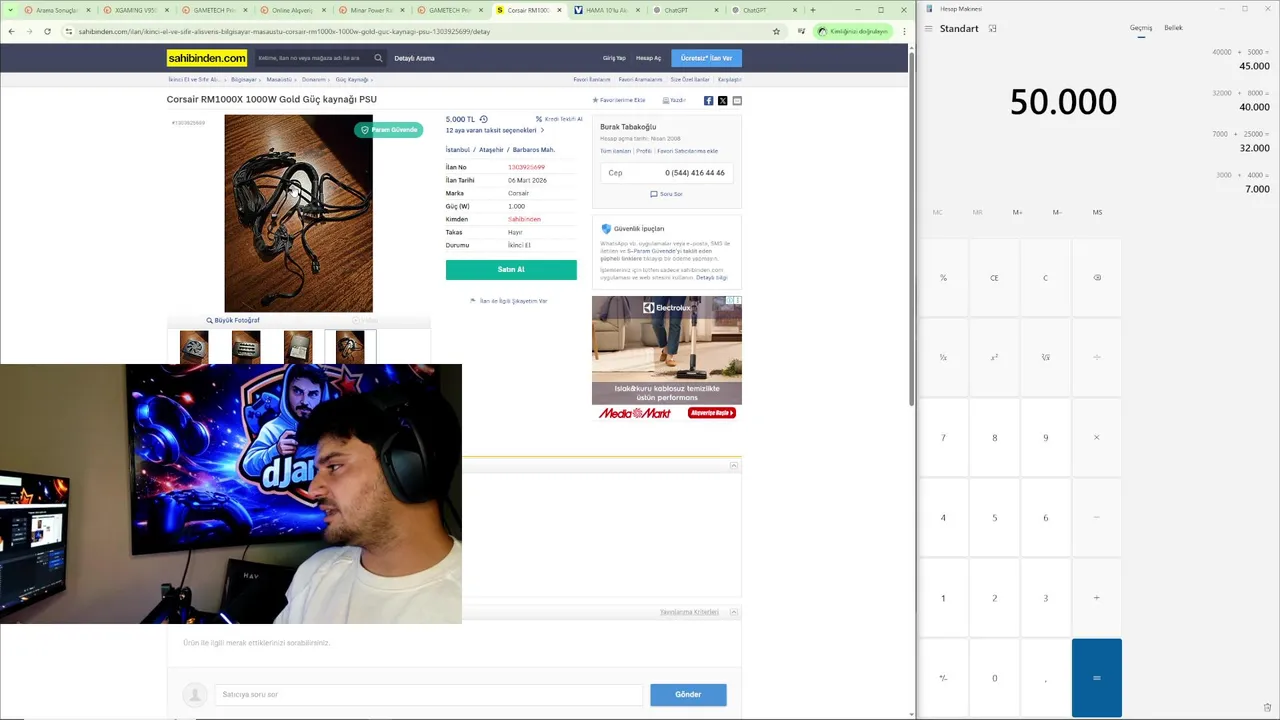Click digit 0 on calculator keypad
This screenshot has height=720, width=1280.
pyautogui.click(x=994, y=678)
